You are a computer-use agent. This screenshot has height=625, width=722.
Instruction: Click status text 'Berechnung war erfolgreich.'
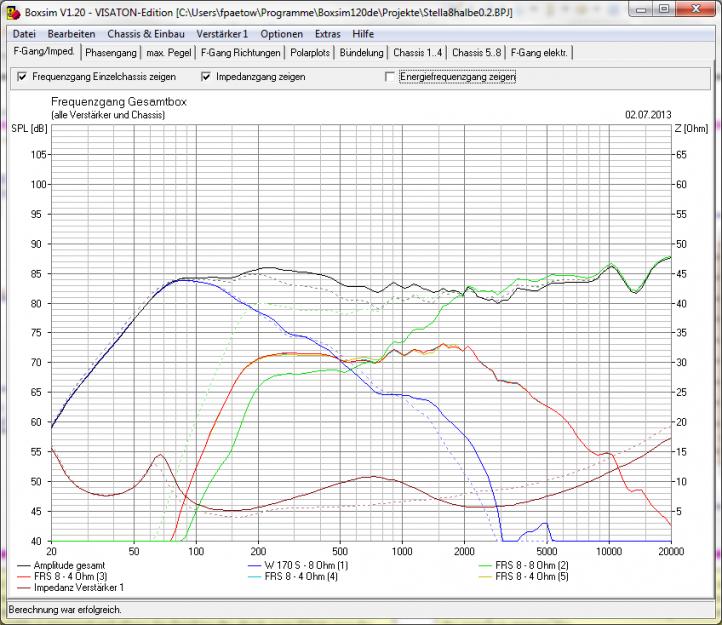[65, 610]
